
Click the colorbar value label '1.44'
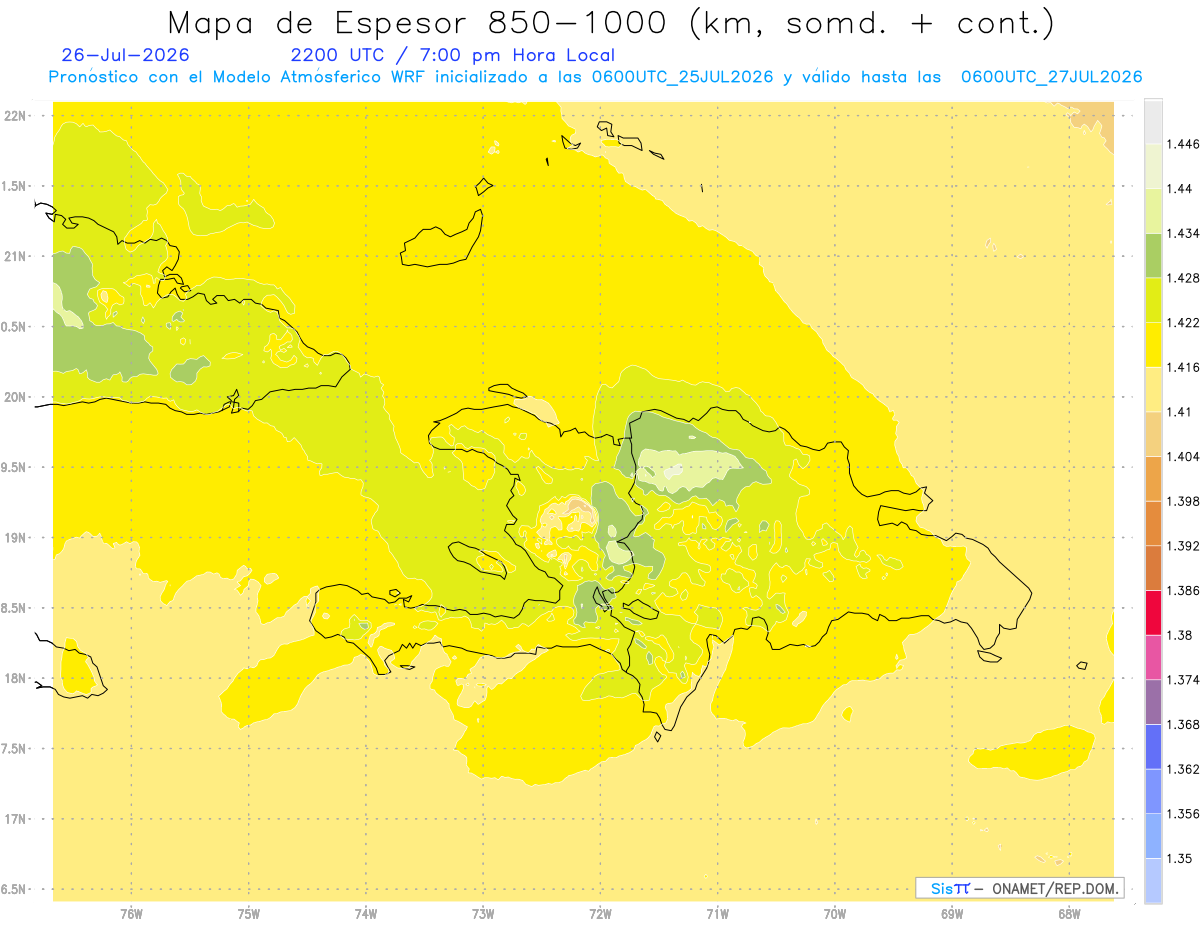(x=1179, y=189)
